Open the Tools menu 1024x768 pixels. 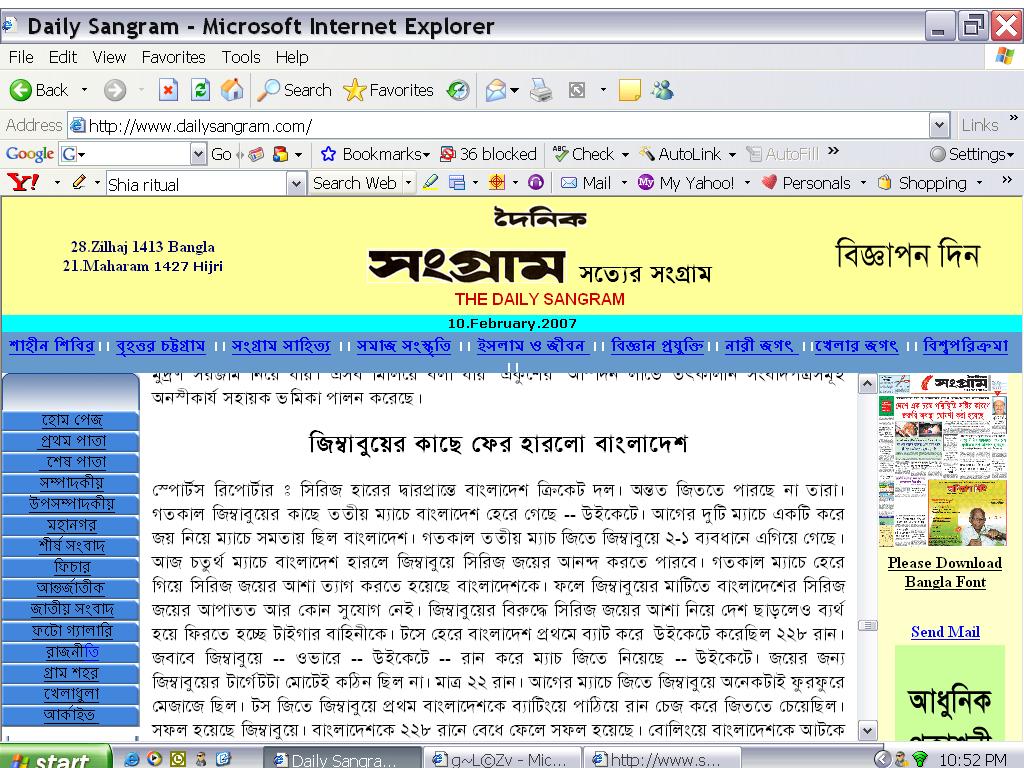coord(241,57)
